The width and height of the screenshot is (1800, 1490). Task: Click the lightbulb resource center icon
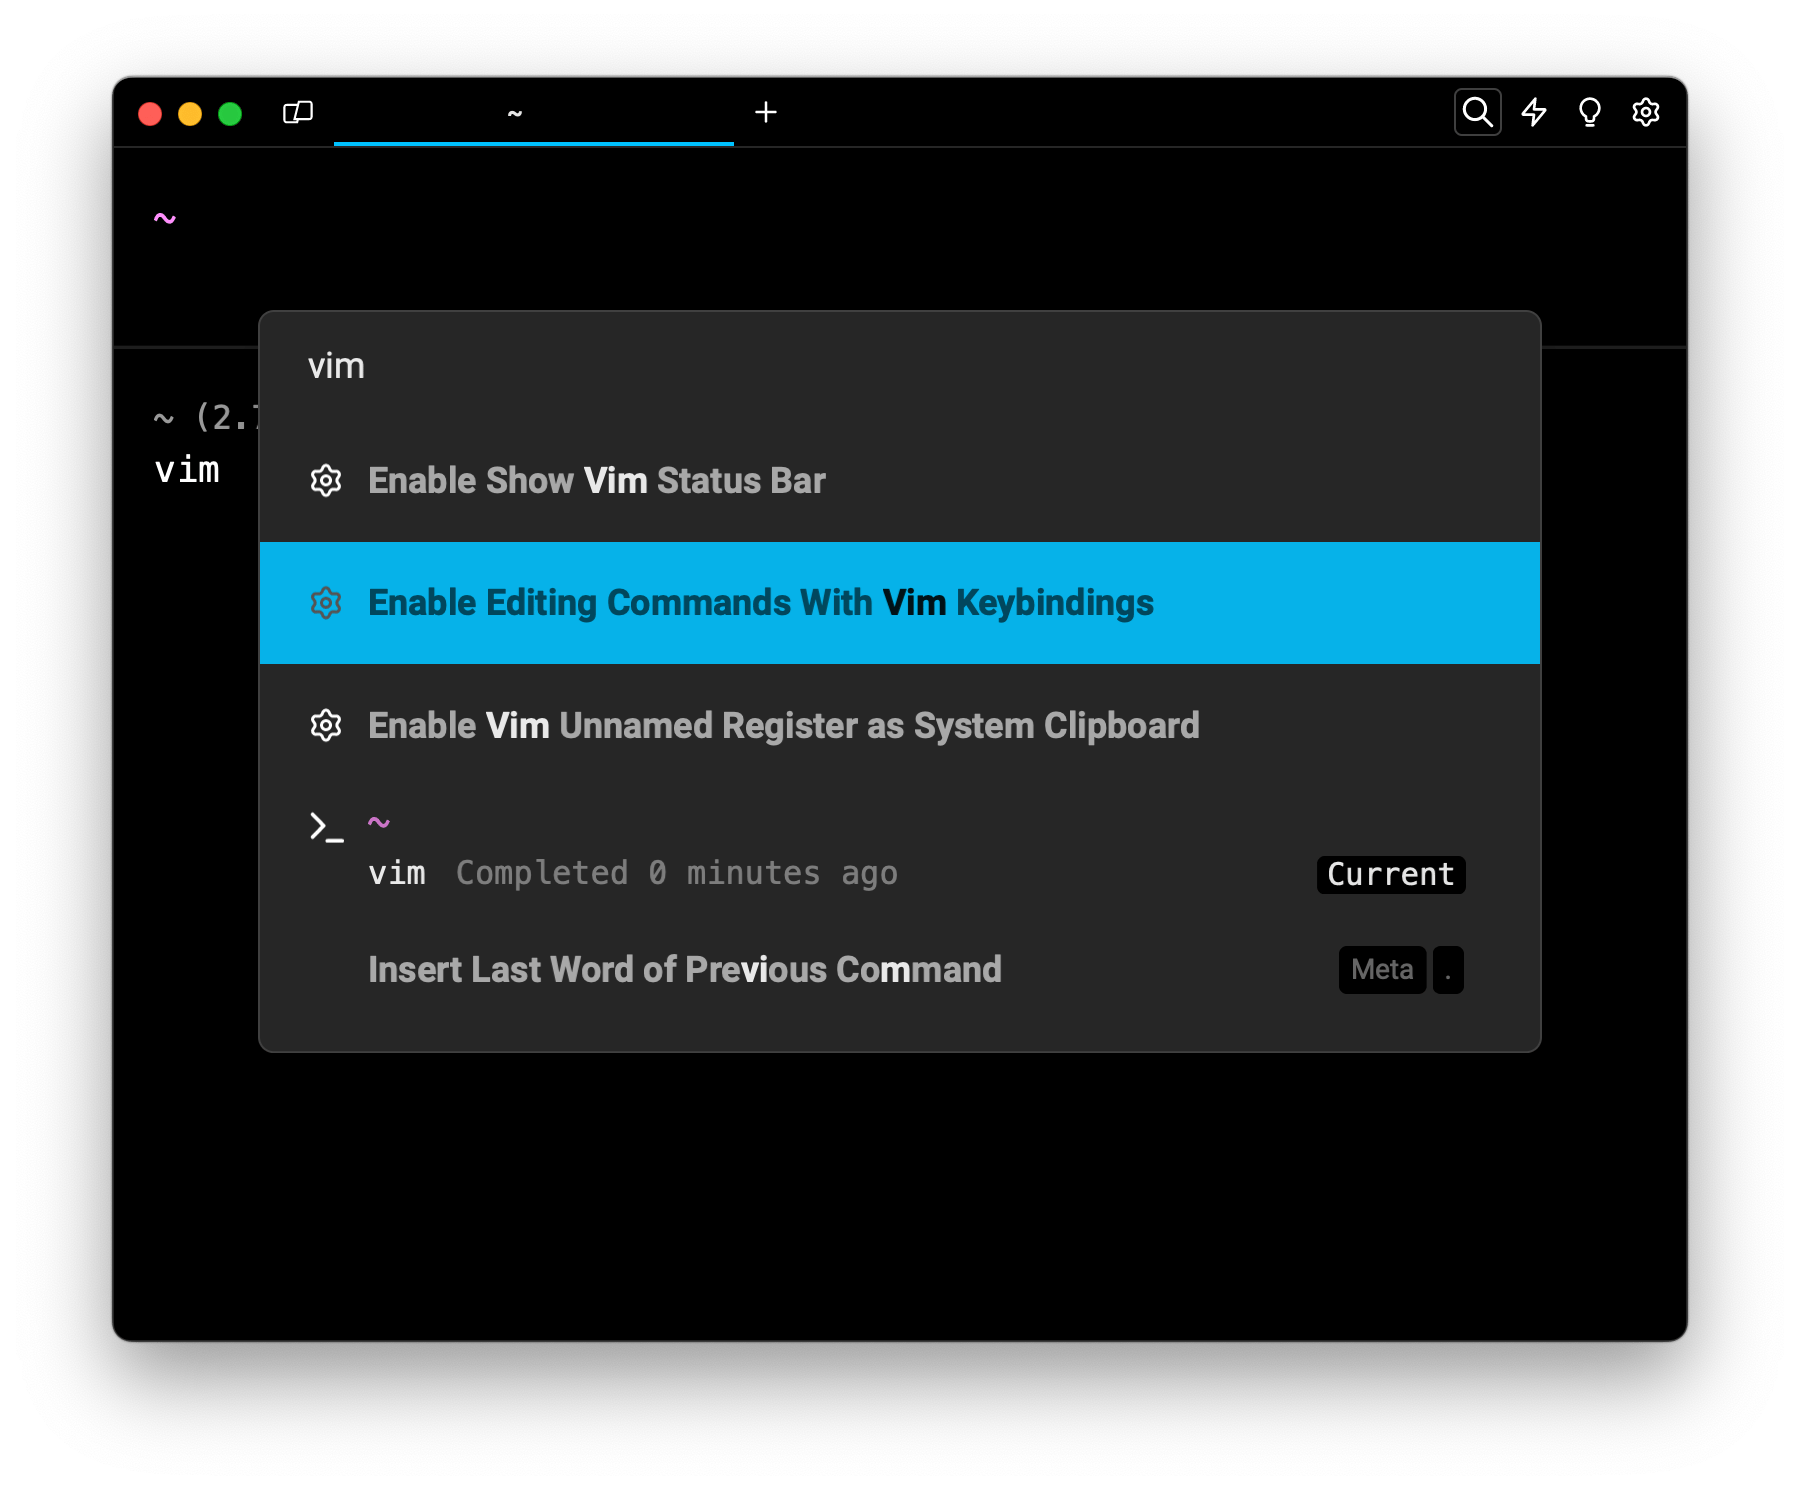(1589, 112)
